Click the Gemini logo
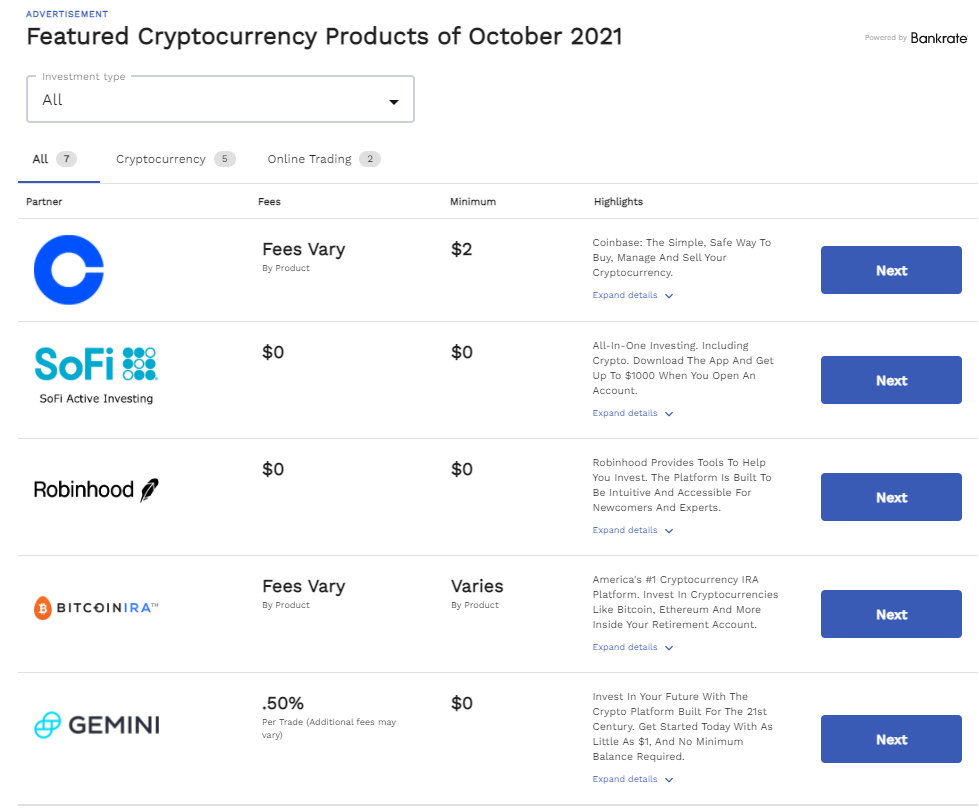Viewport: 979px width, 810px height. [x=96, y=725]
